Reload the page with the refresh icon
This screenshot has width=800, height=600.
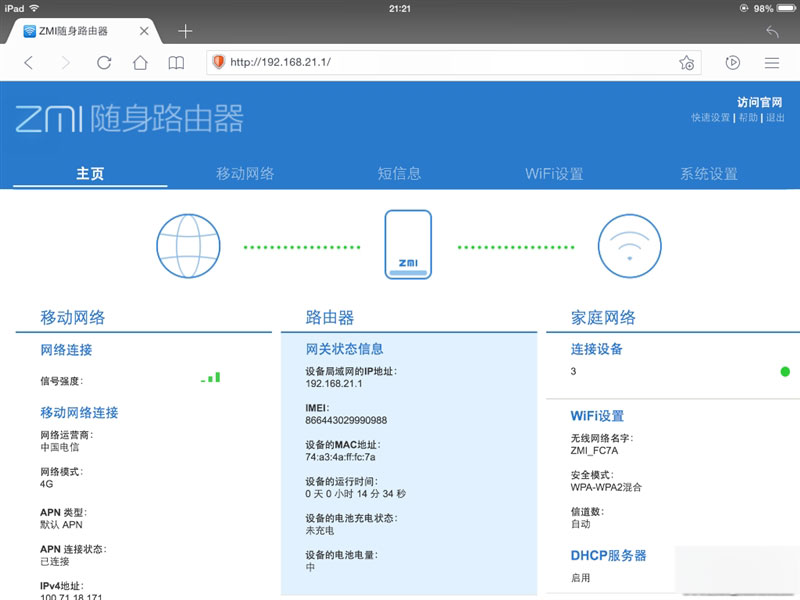(104, 62)
